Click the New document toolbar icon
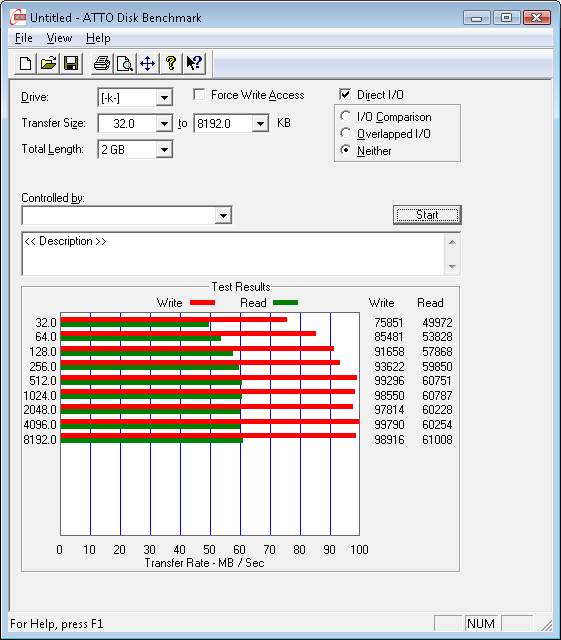The height and width of the screenshot is (640, 561). pos(25,64)
